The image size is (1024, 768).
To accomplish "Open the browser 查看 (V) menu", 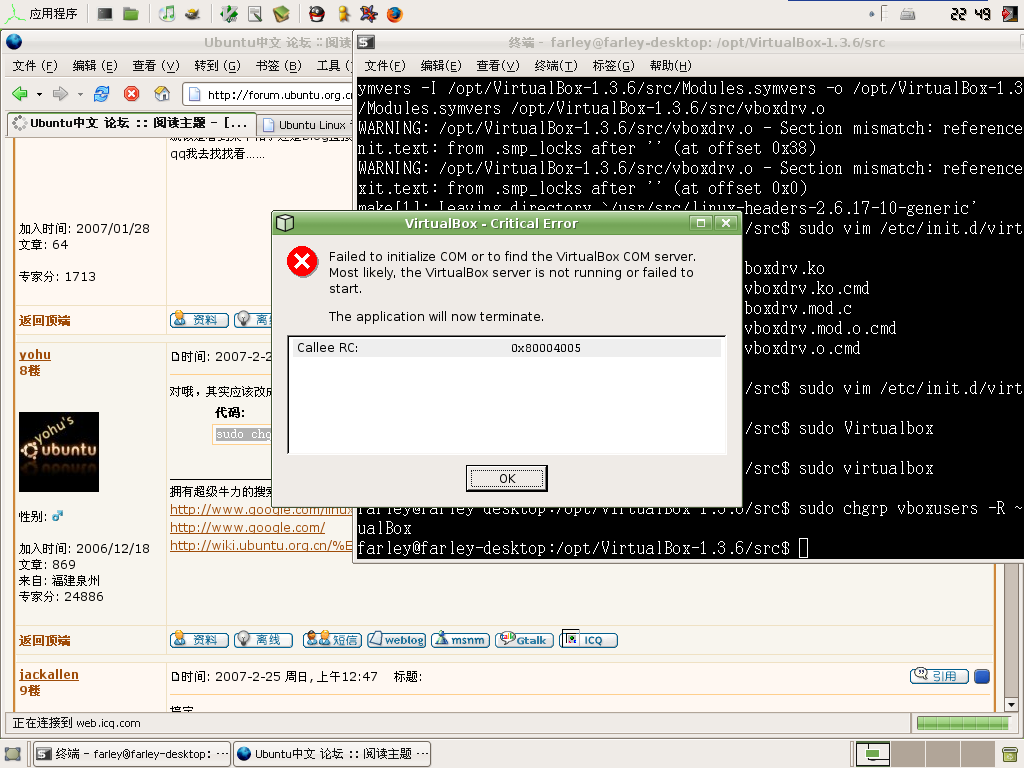I will point(155,66).
